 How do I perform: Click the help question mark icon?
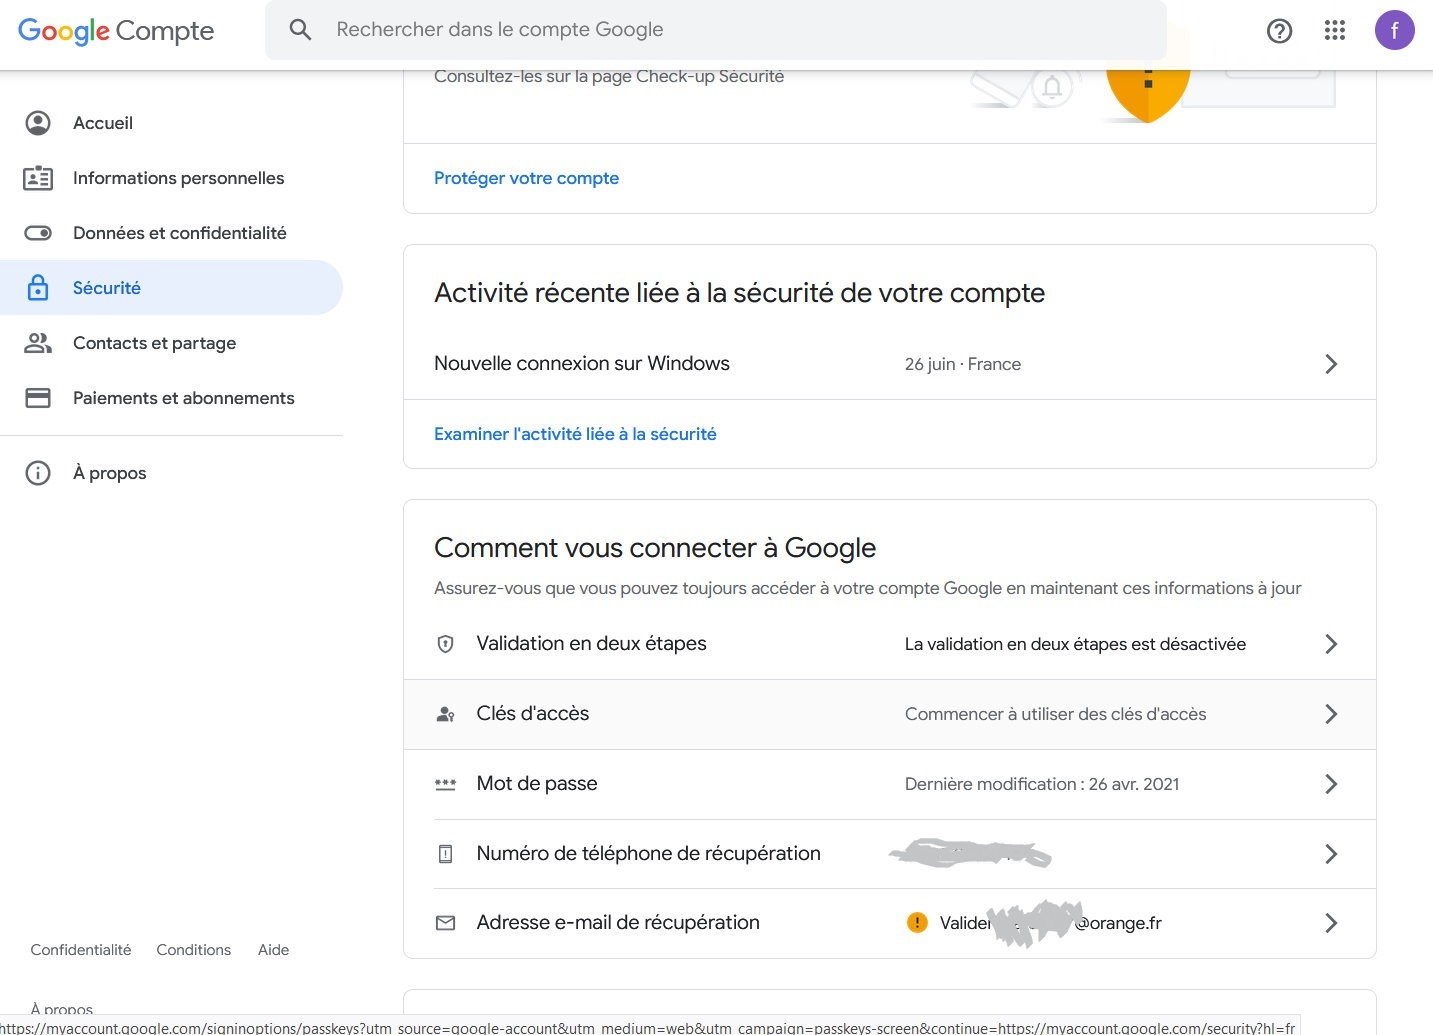pyautogui.click(x=1279, y=31)
